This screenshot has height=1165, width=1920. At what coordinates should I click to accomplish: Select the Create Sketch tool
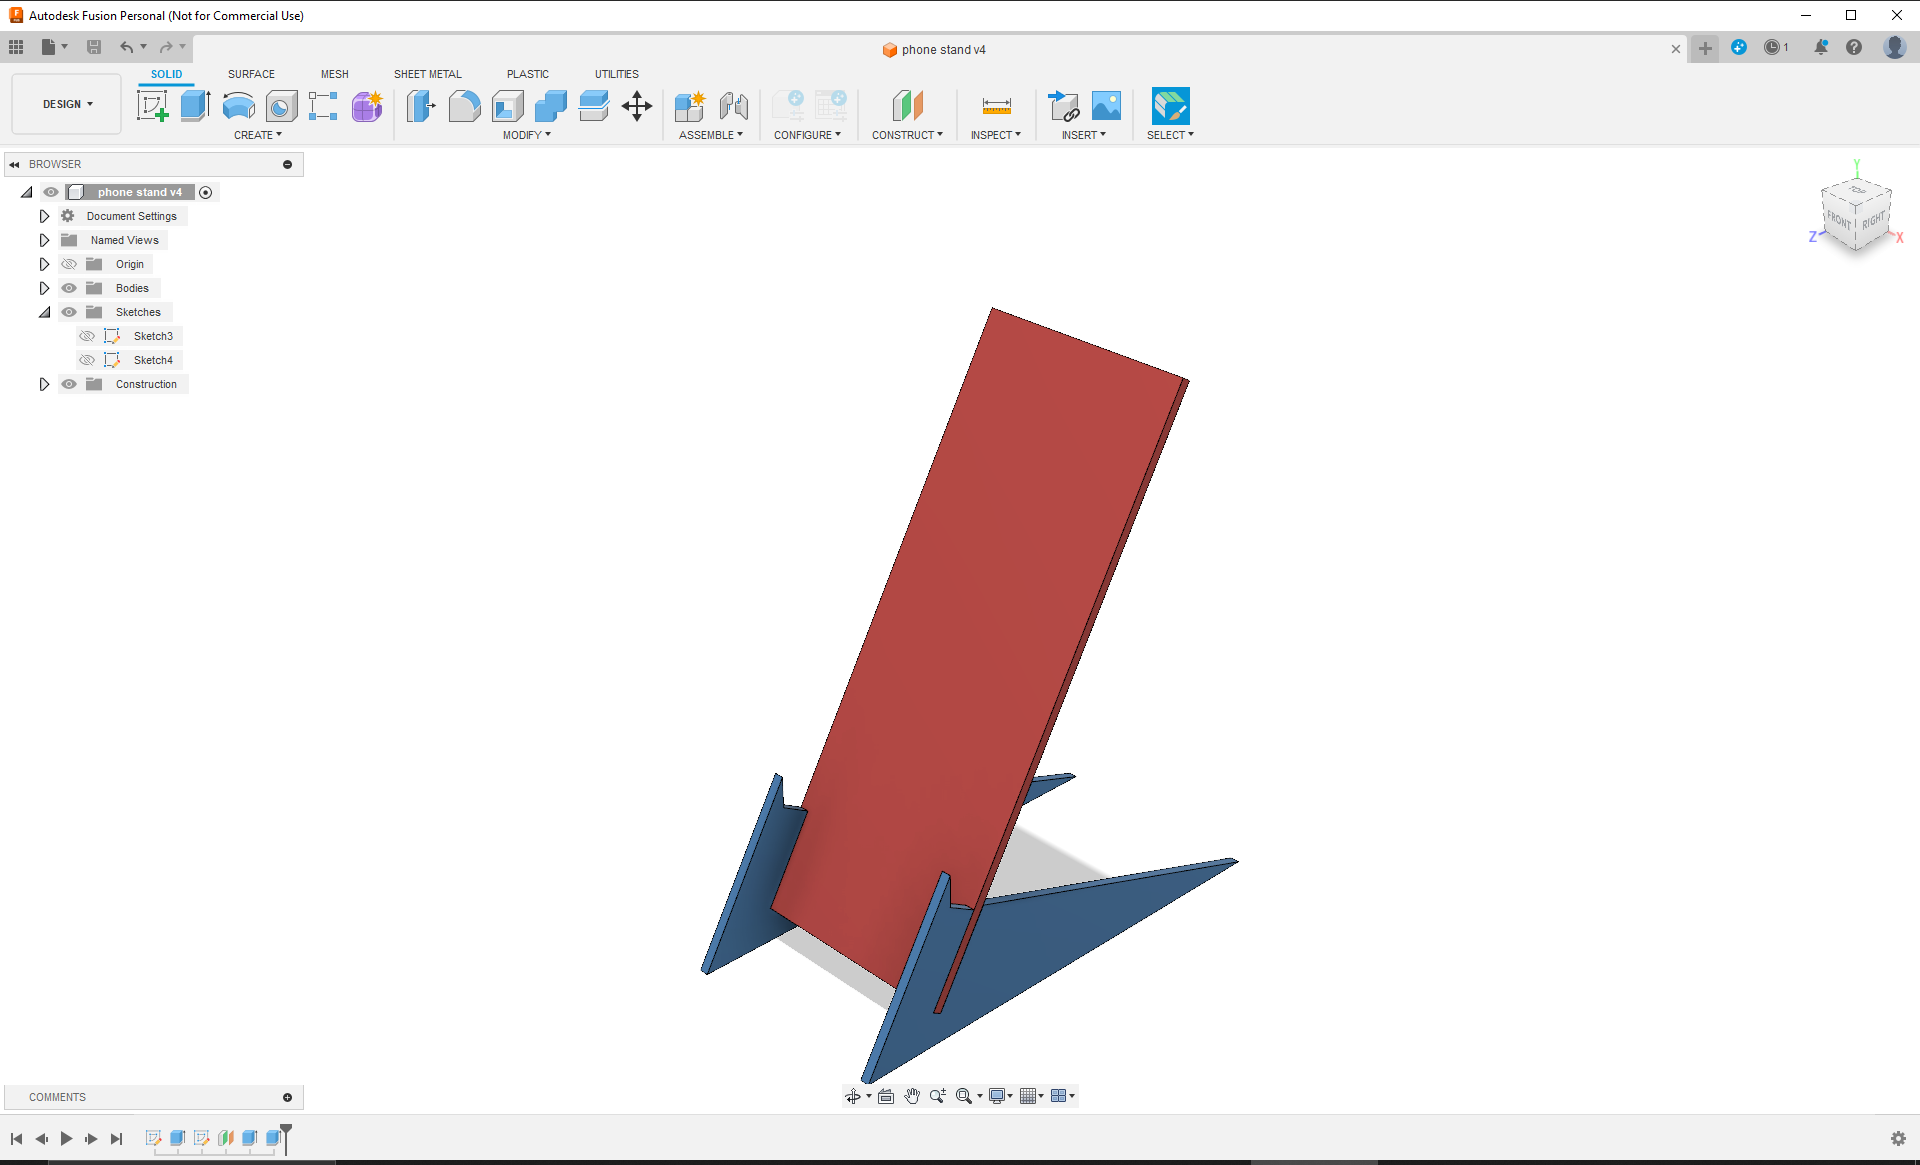click(x=153, y=105)
